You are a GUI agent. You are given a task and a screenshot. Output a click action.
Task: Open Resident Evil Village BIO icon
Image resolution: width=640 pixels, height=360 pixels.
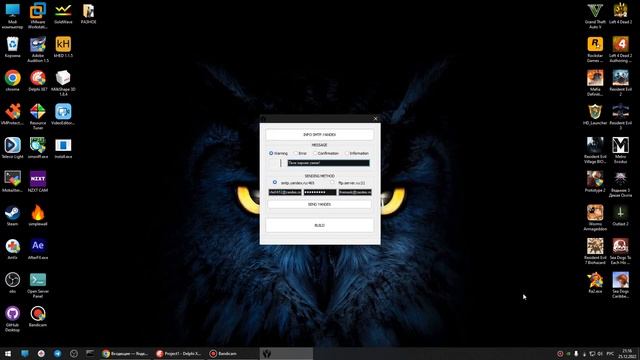coord(595,150)
